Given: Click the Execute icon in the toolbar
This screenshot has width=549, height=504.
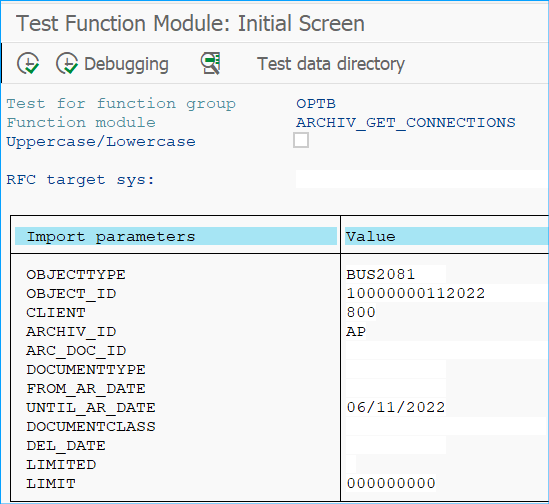Looking at the screenshot, I should 28,63.
